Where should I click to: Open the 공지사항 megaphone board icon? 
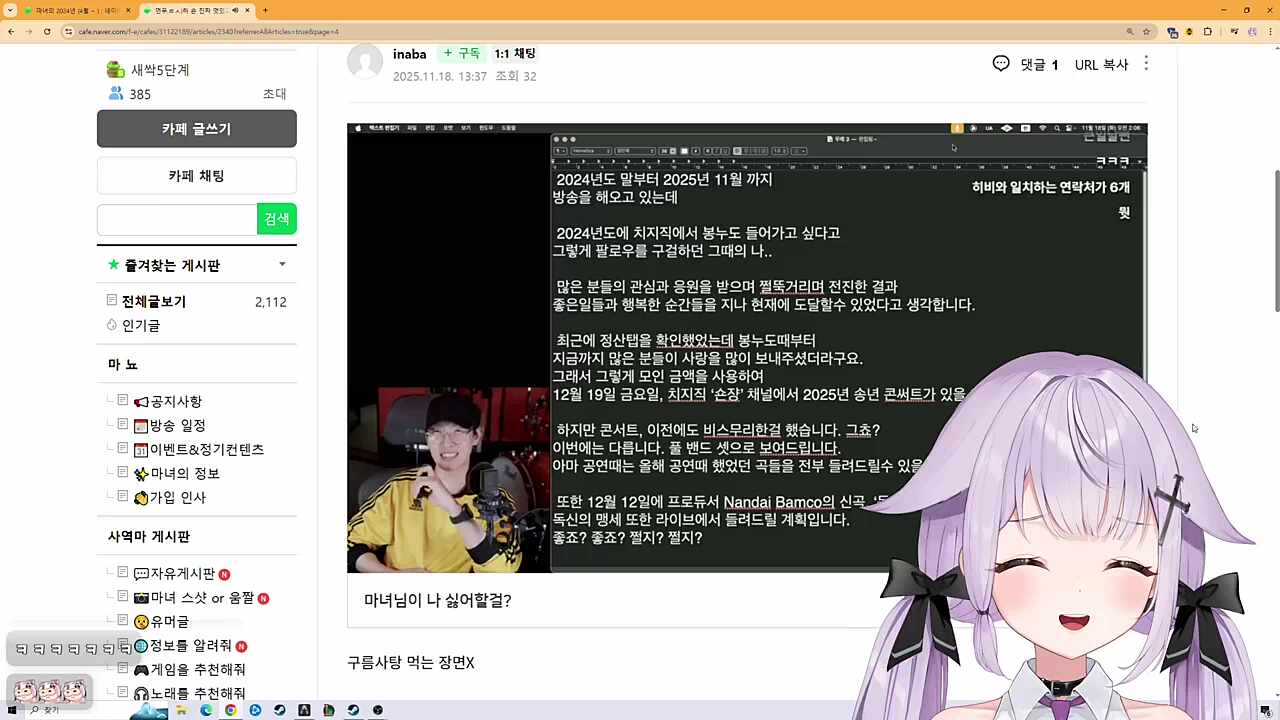tap(140, 402)
